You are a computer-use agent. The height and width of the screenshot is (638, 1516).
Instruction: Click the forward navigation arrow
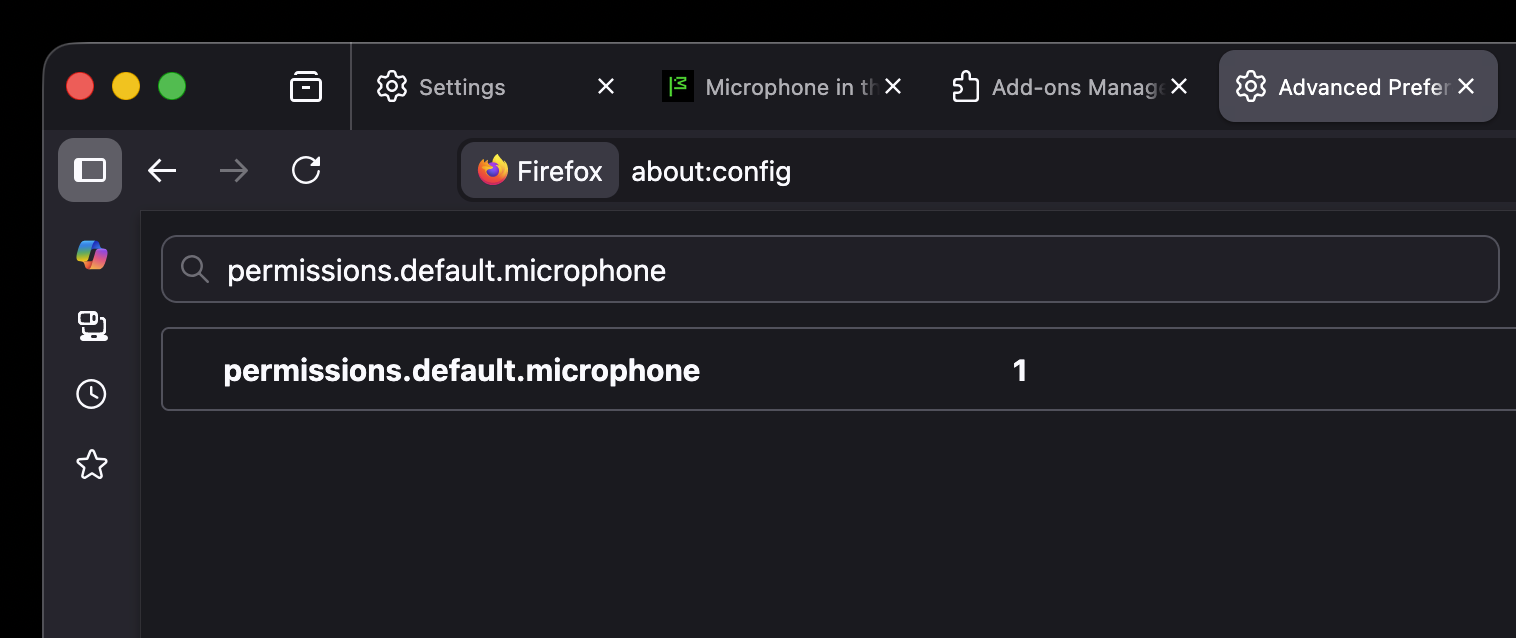pos(234,171)
